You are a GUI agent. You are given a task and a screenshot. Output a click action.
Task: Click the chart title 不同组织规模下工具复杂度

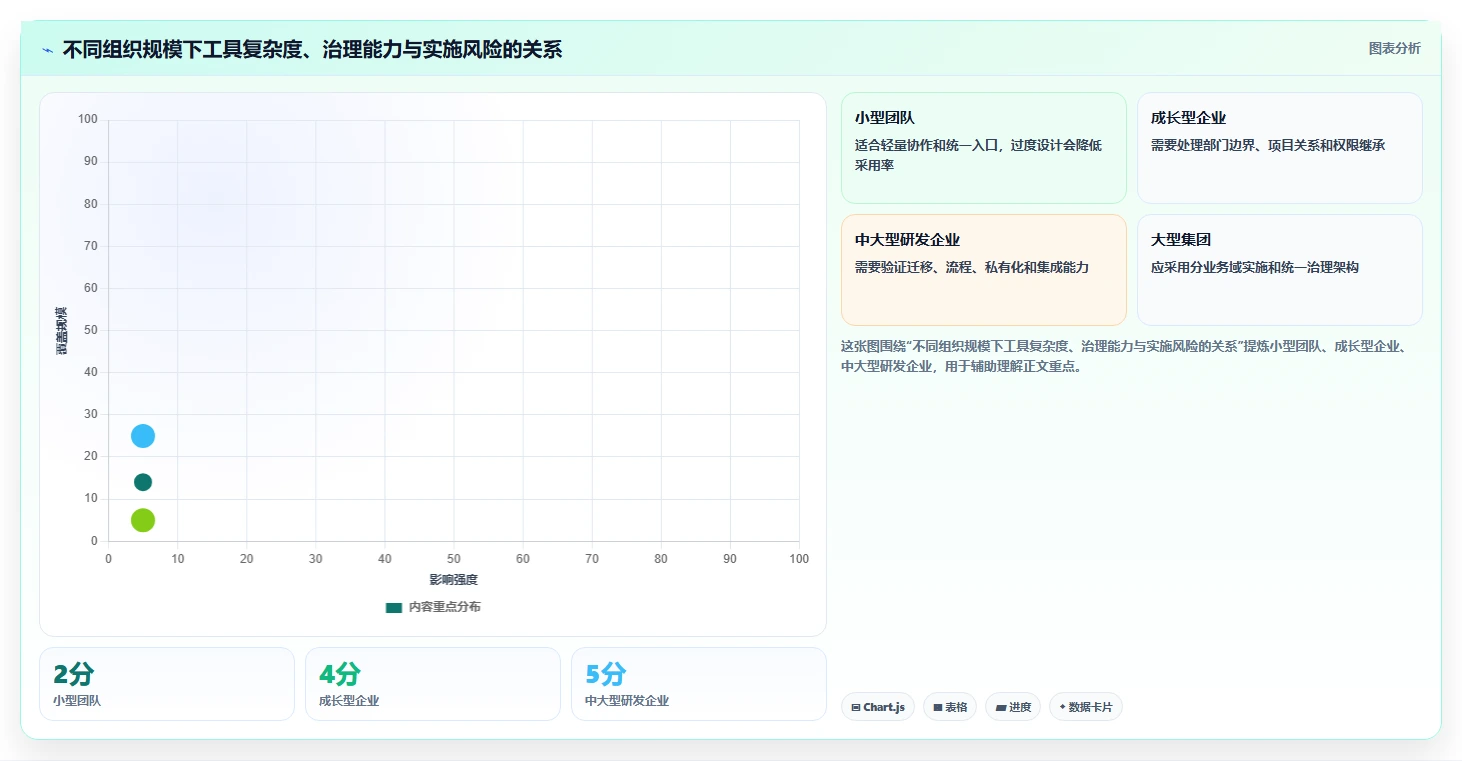pos(312,50)
